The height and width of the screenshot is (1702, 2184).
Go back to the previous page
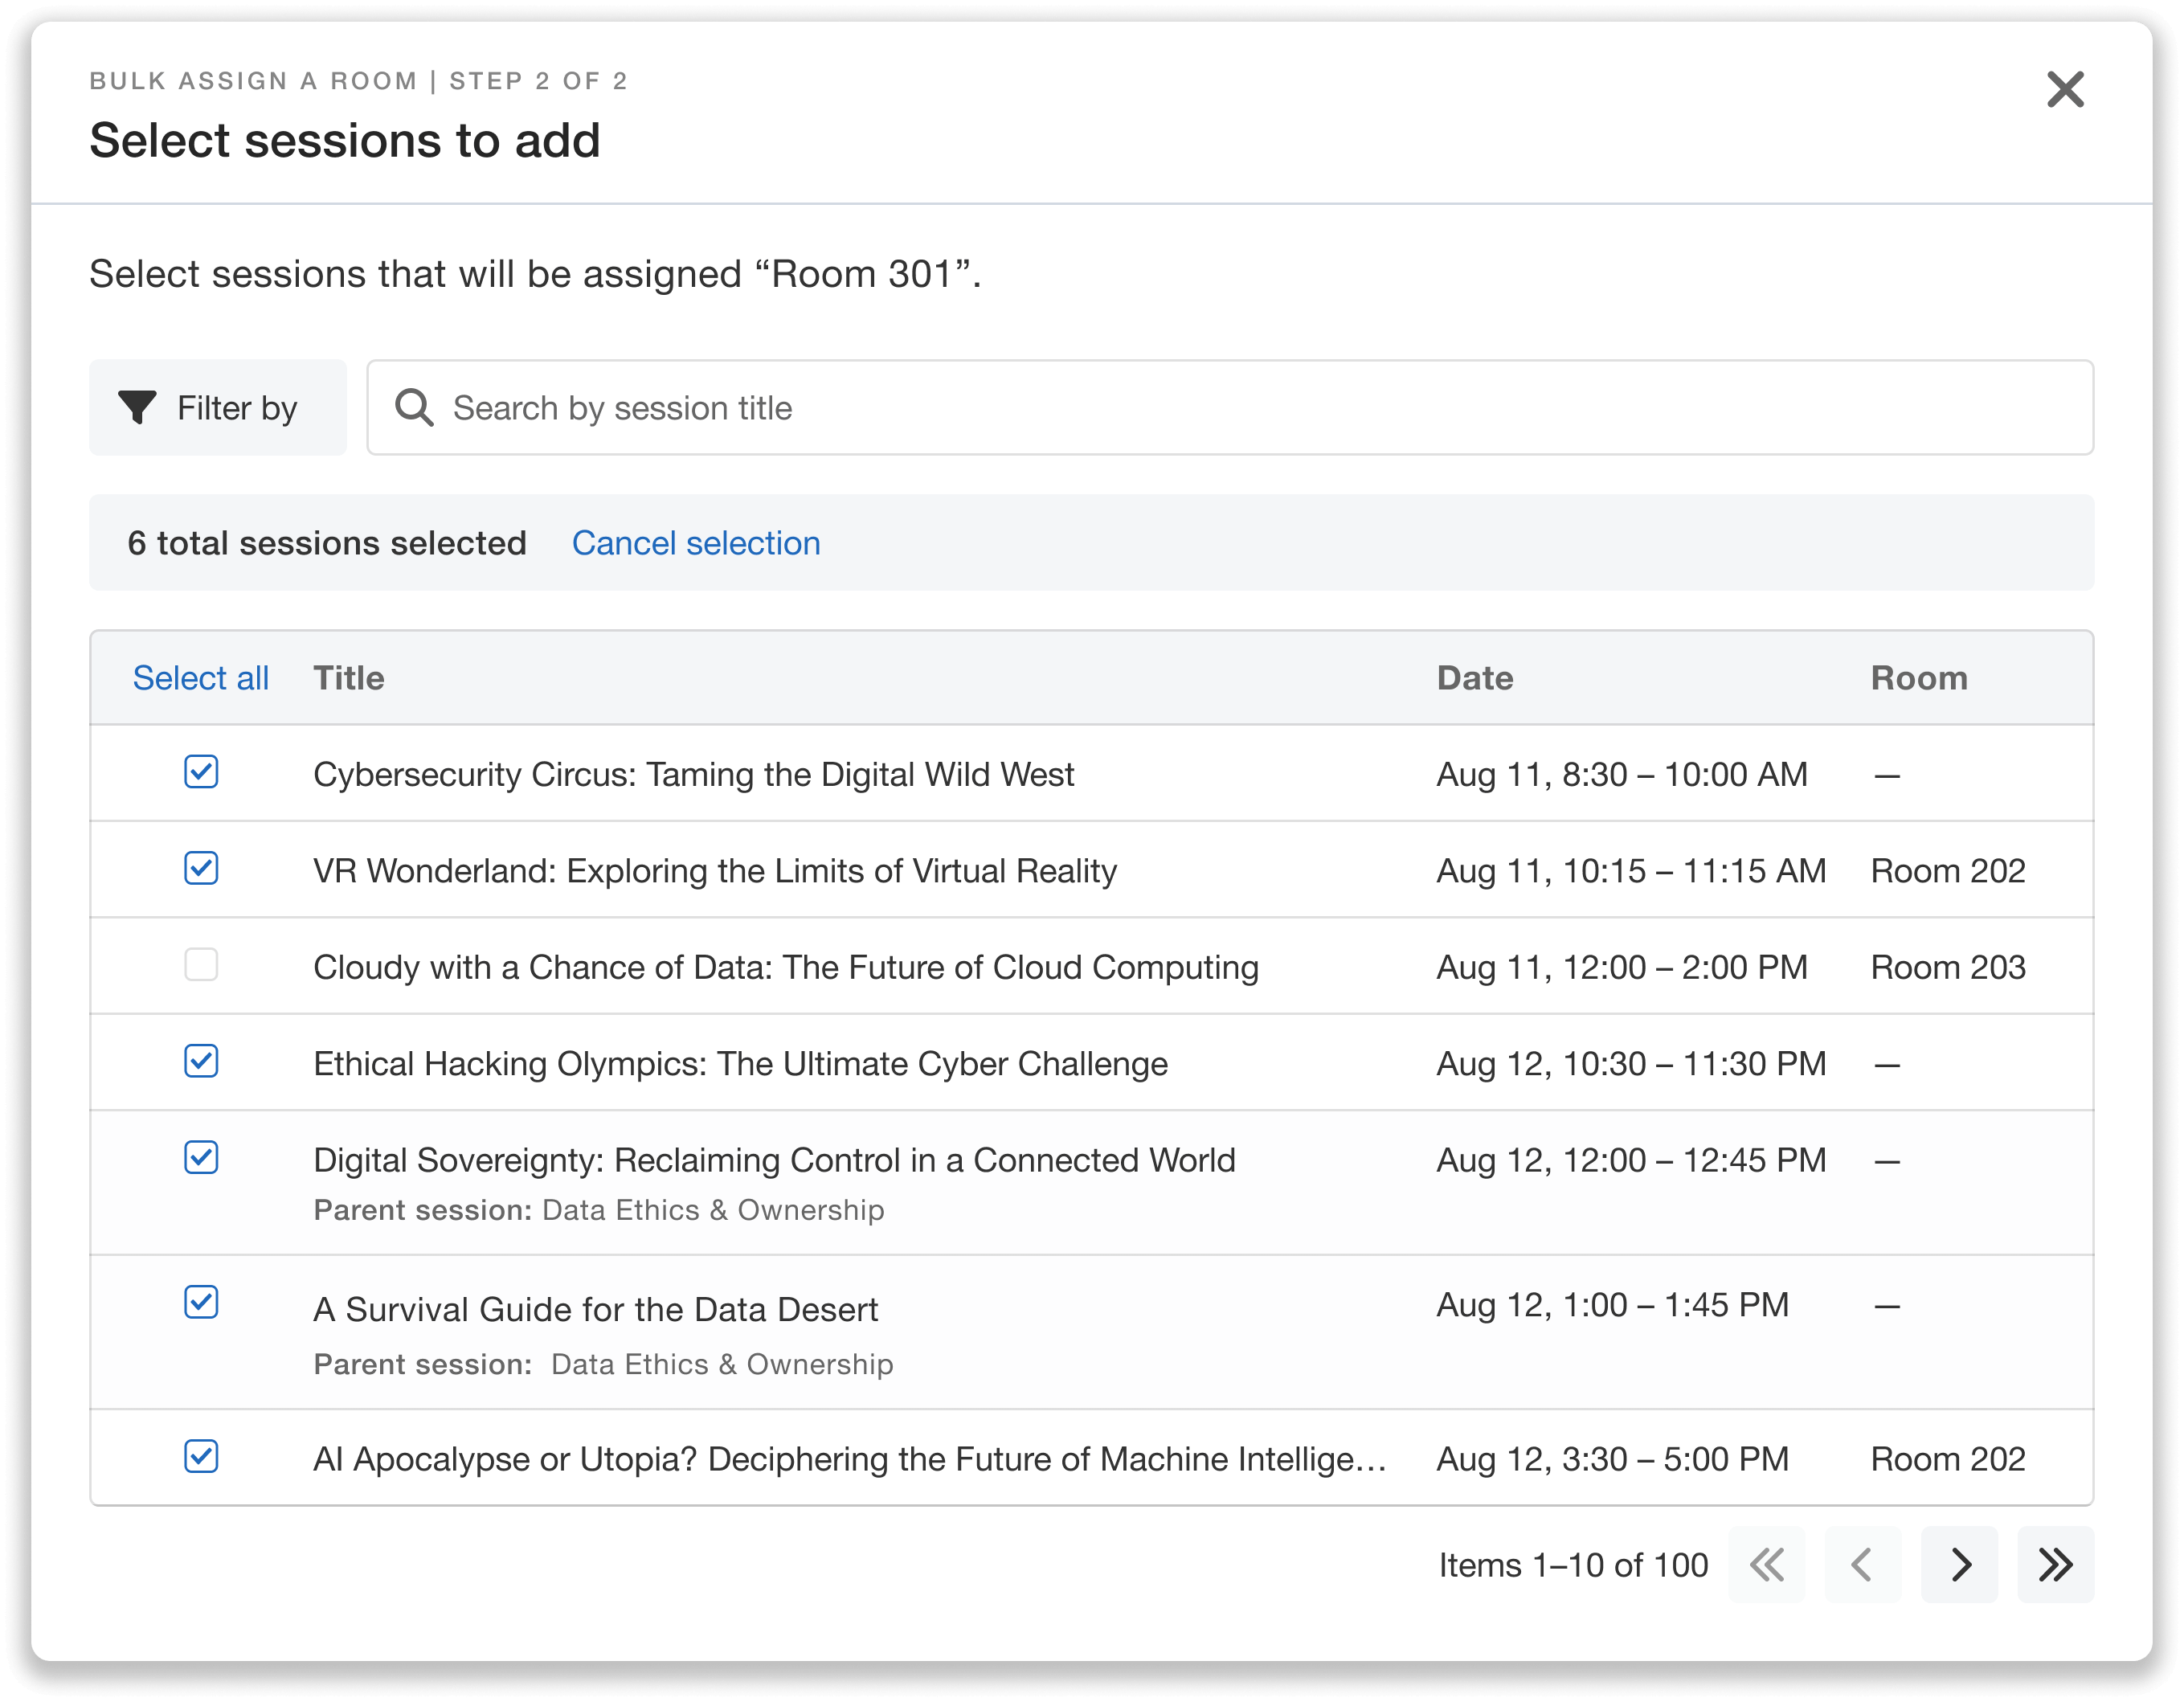point(1863,1565)
